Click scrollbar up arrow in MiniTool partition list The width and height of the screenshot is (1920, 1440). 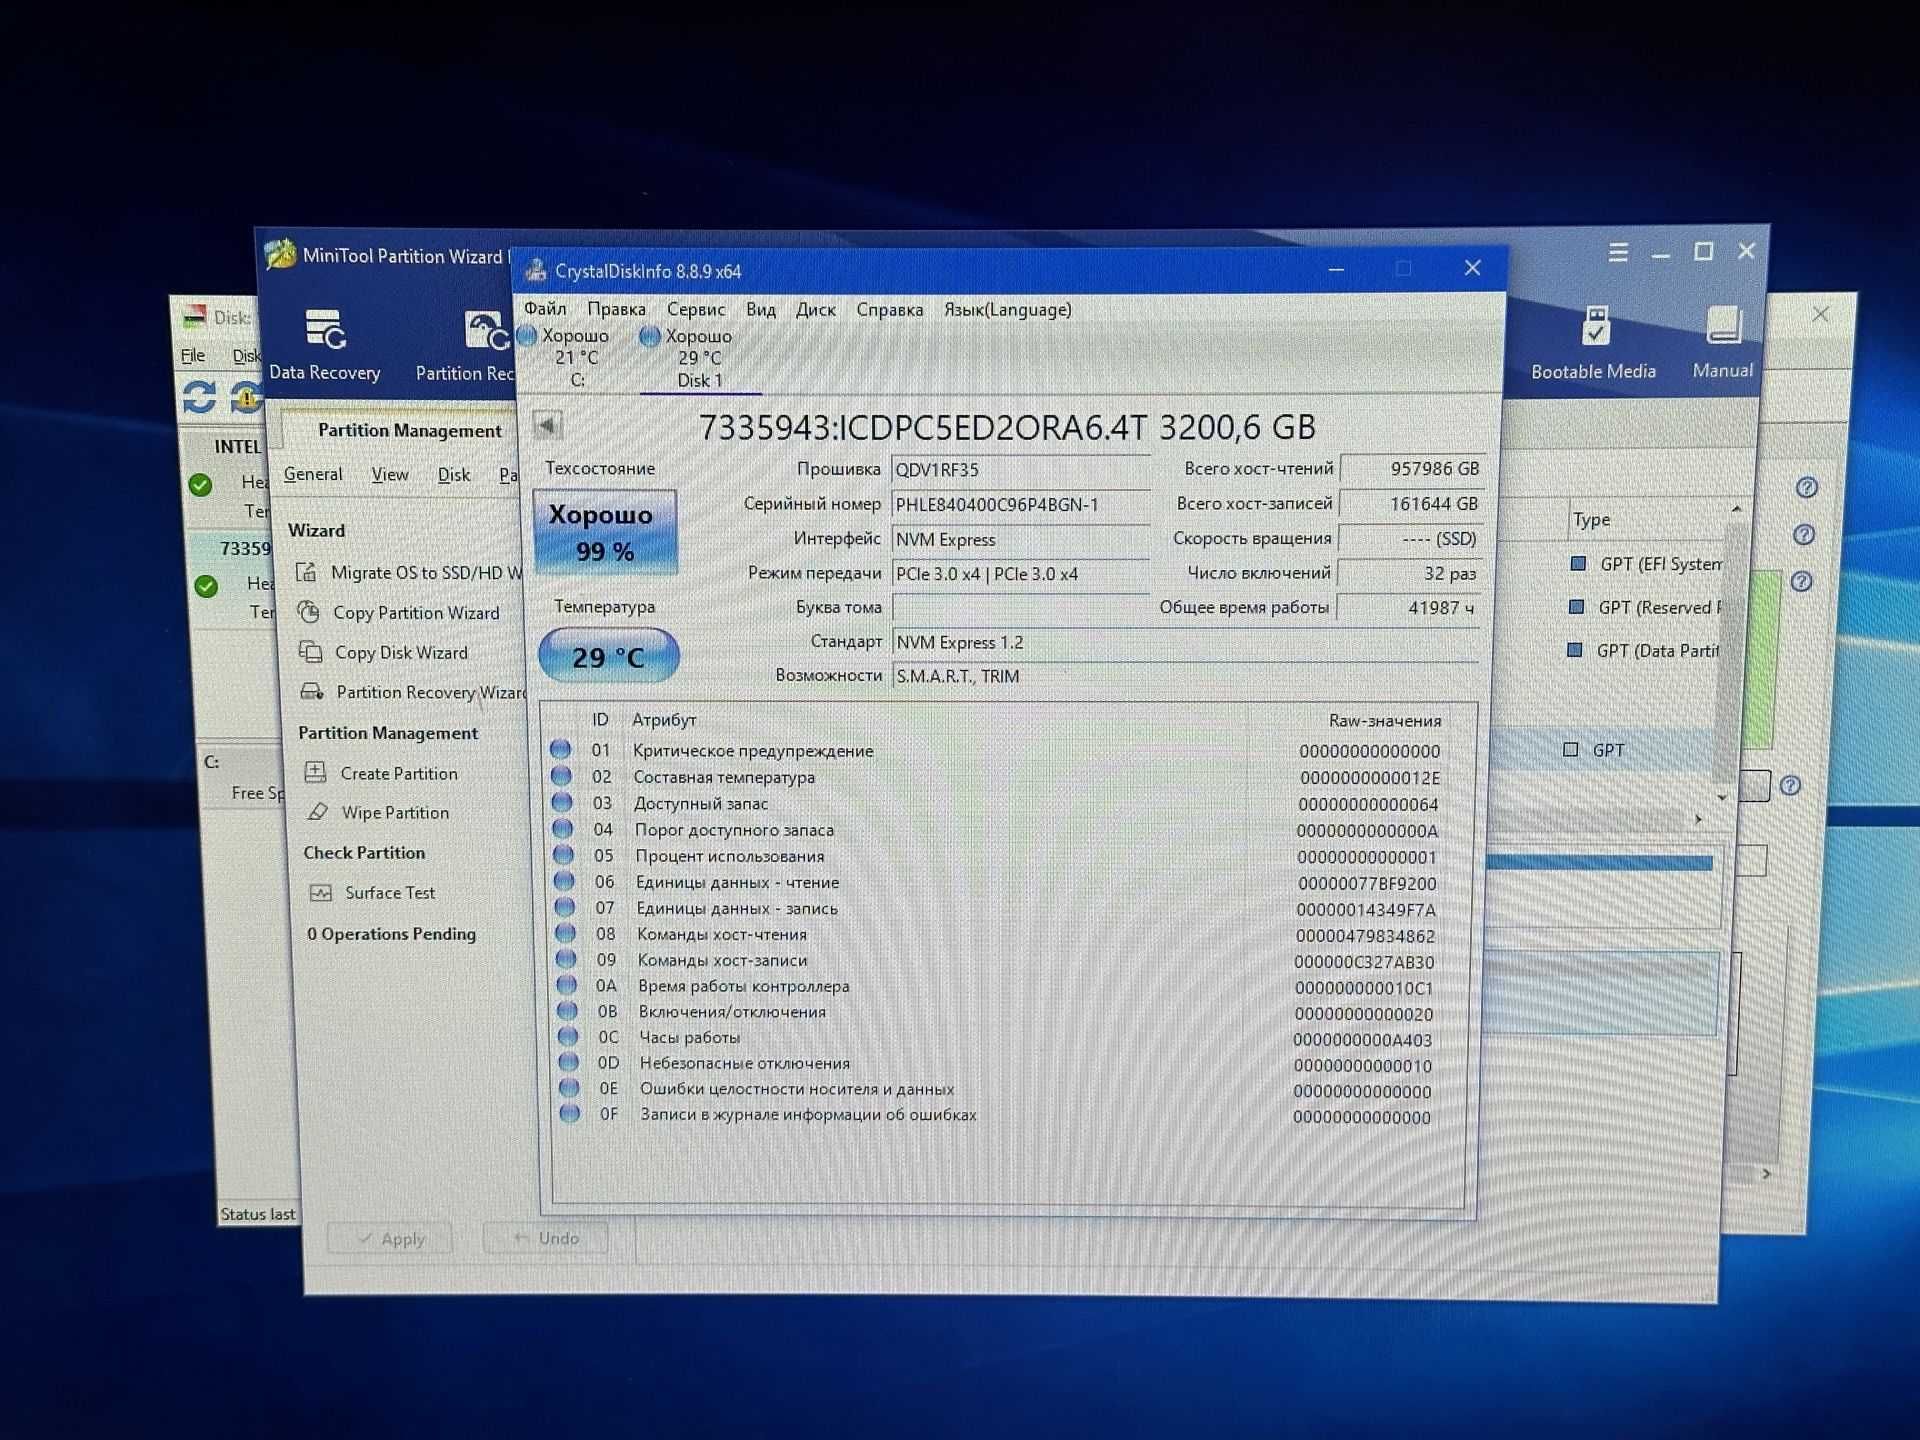coord(1737,509)
